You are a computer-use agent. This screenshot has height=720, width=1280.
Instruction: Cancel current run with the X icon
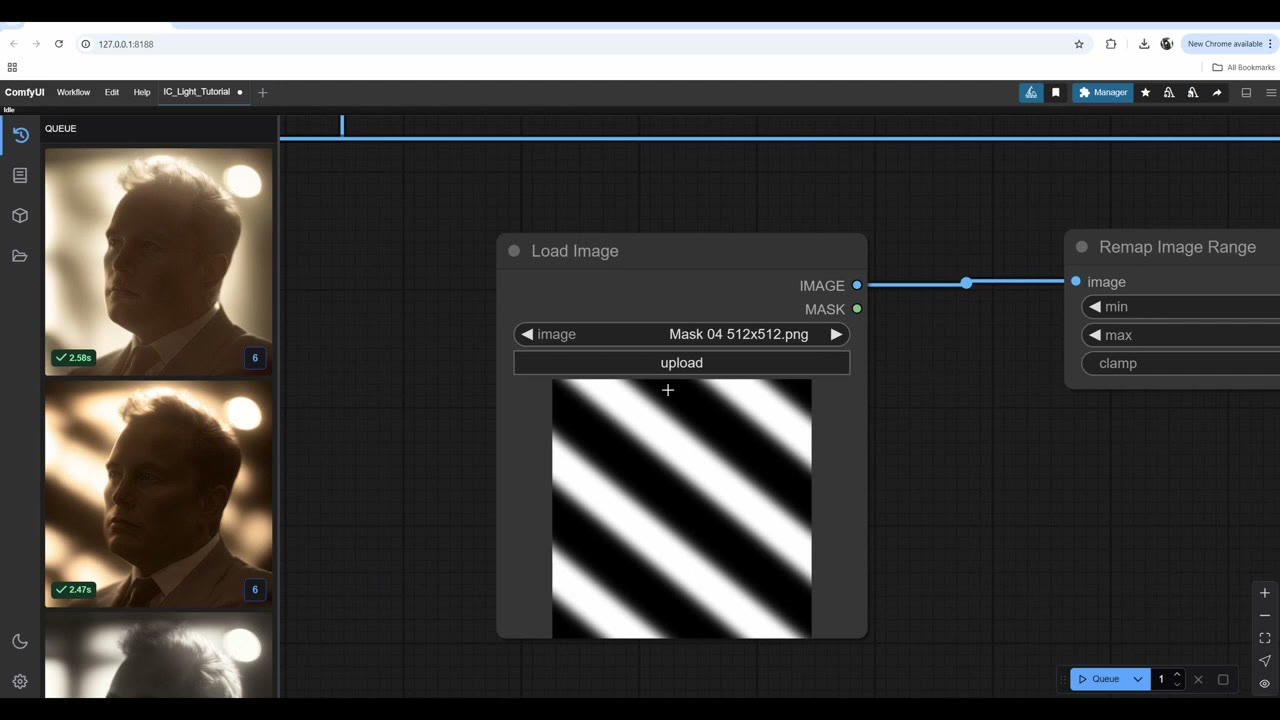(1198, 679)
